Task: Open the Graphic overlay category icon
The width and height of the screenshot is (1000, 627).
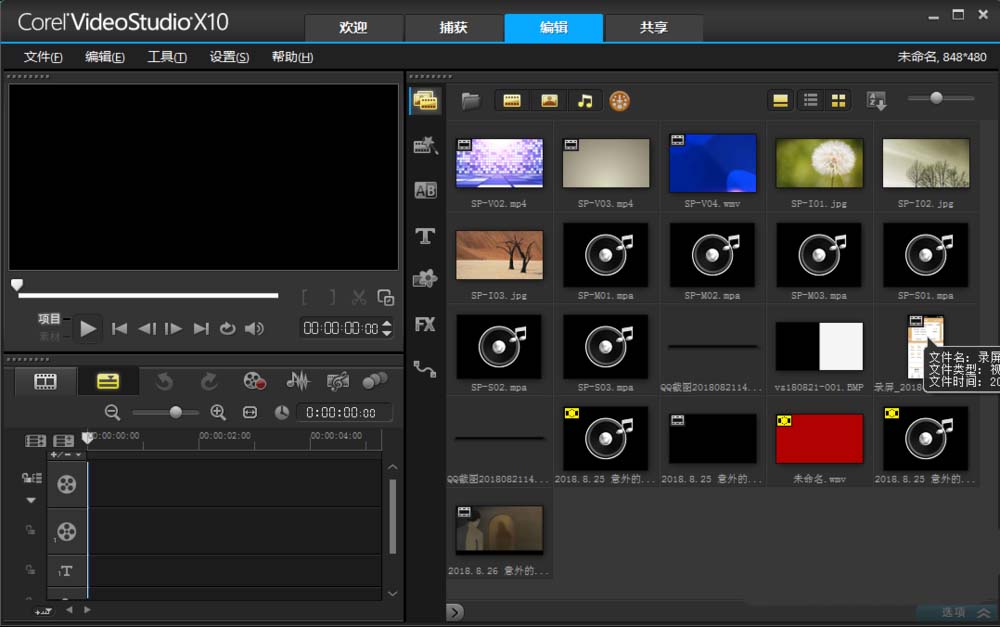Action: tap(425, 281)
